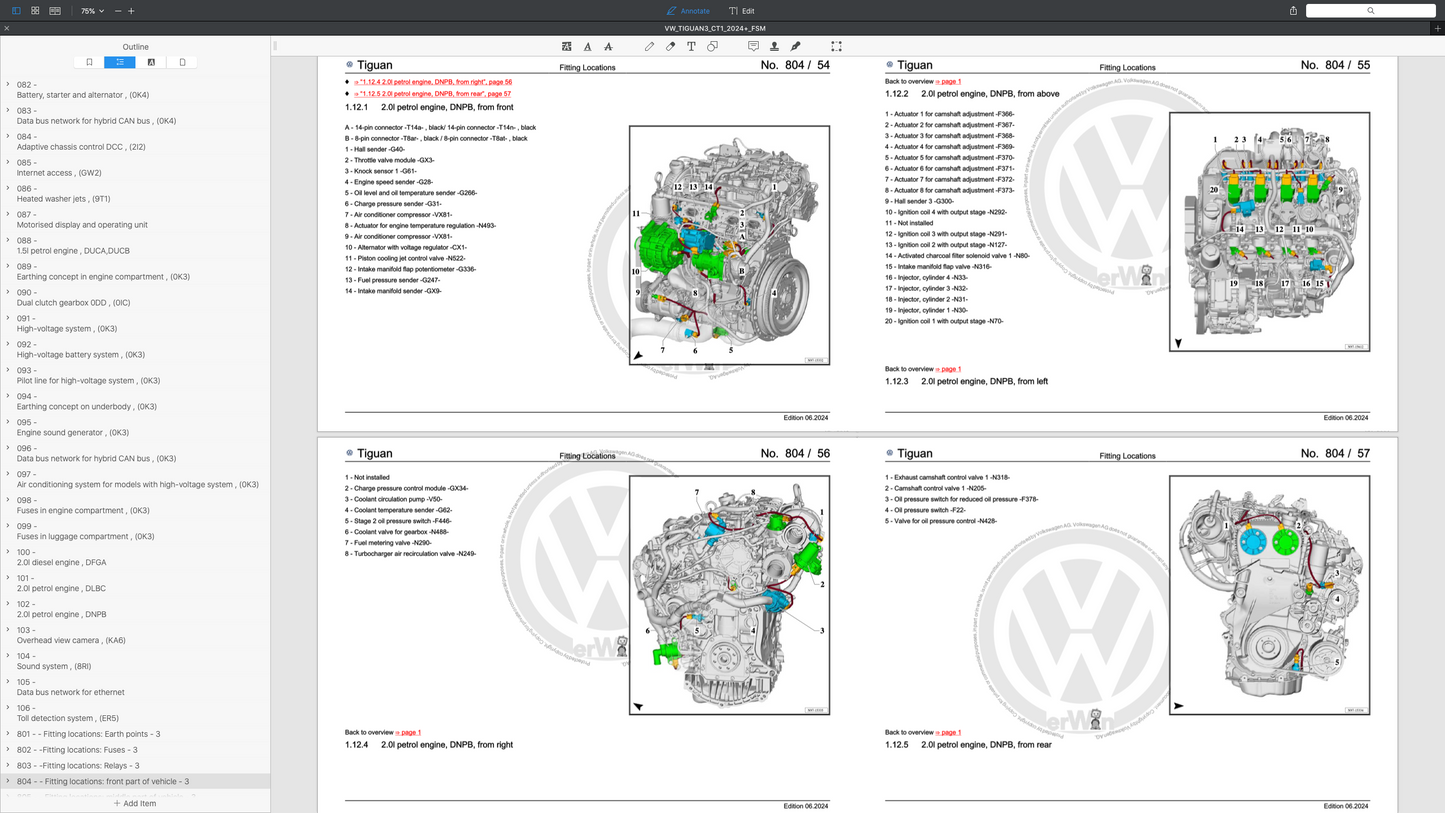
Task: Select the signature pen tool
Action: click(795, 46)
